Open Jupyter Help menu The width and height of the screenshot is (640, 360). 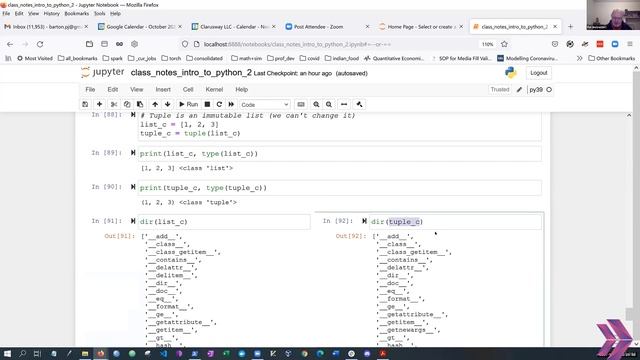pos(242,89)
